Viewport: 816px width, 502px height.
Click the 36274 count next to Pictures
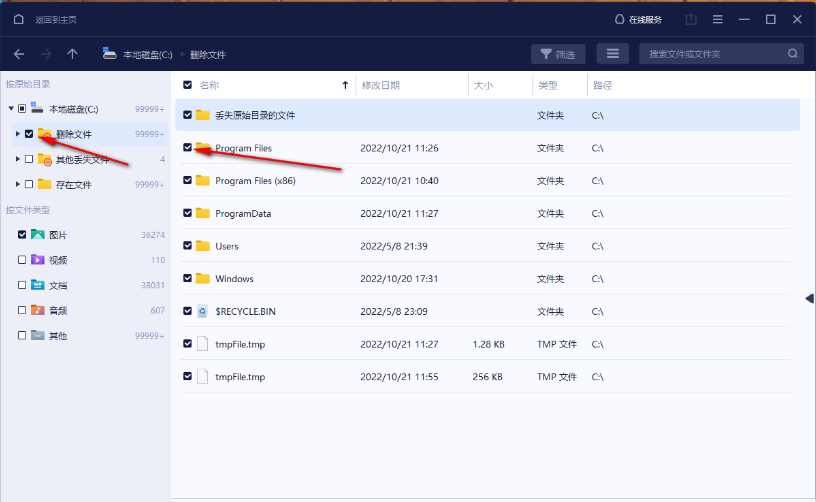coord(153,235)
